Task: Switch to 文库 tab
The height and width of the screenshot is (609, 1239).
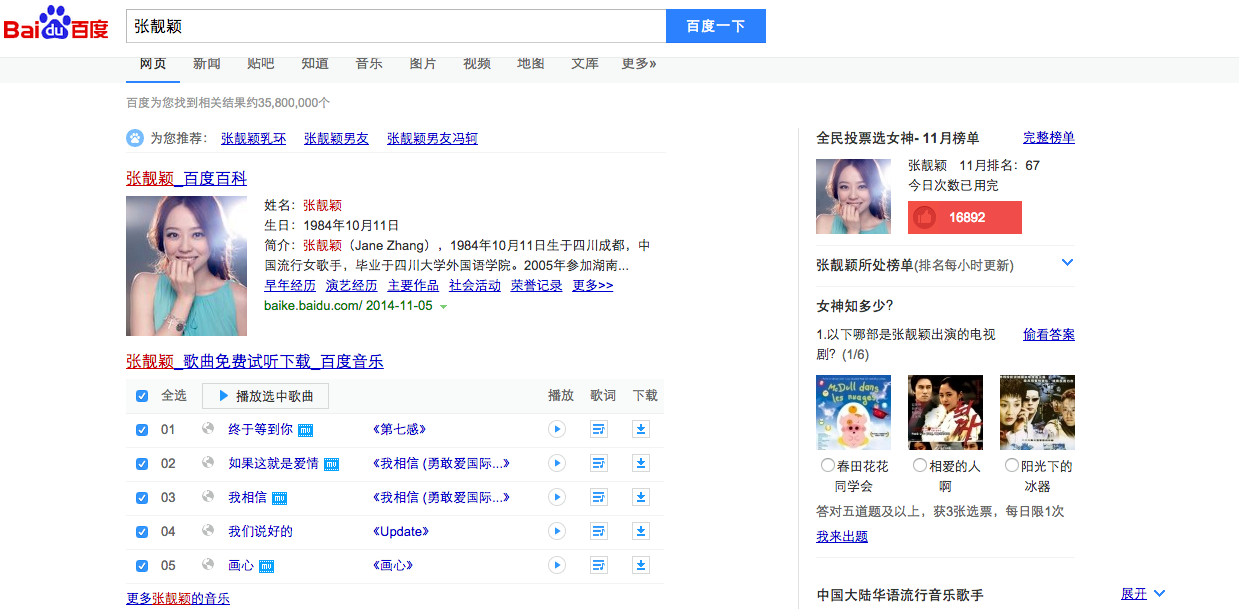Action: tap(585, 64)
